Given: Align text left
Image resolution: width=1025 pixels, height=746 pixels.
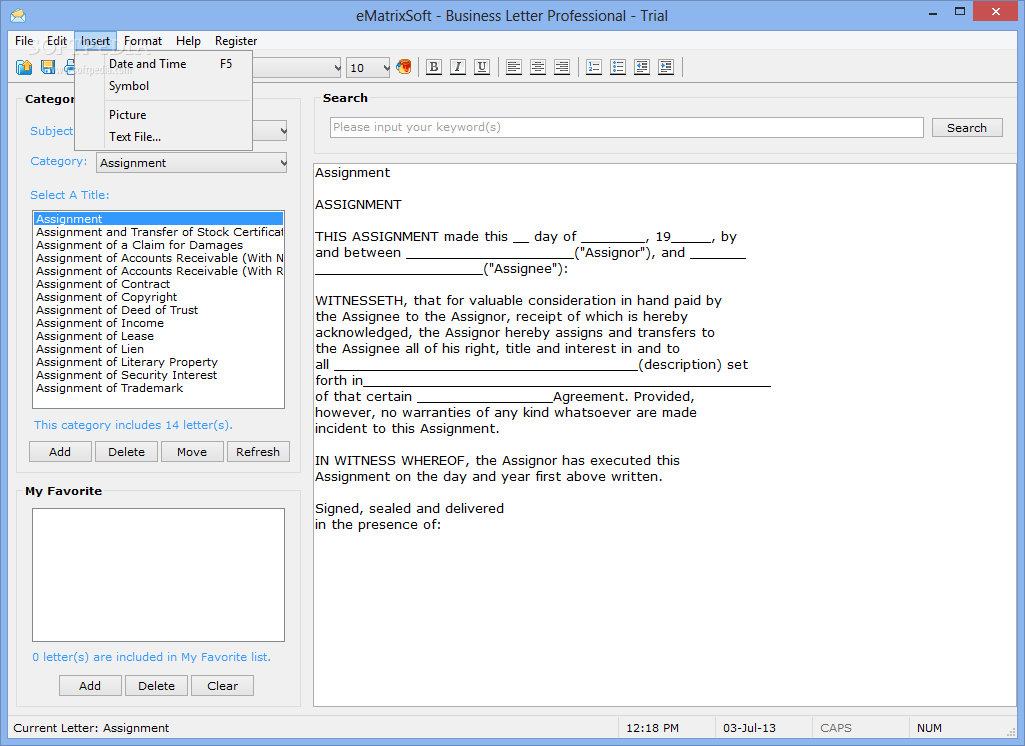Looking at the screenshot, I should (514, 67).
